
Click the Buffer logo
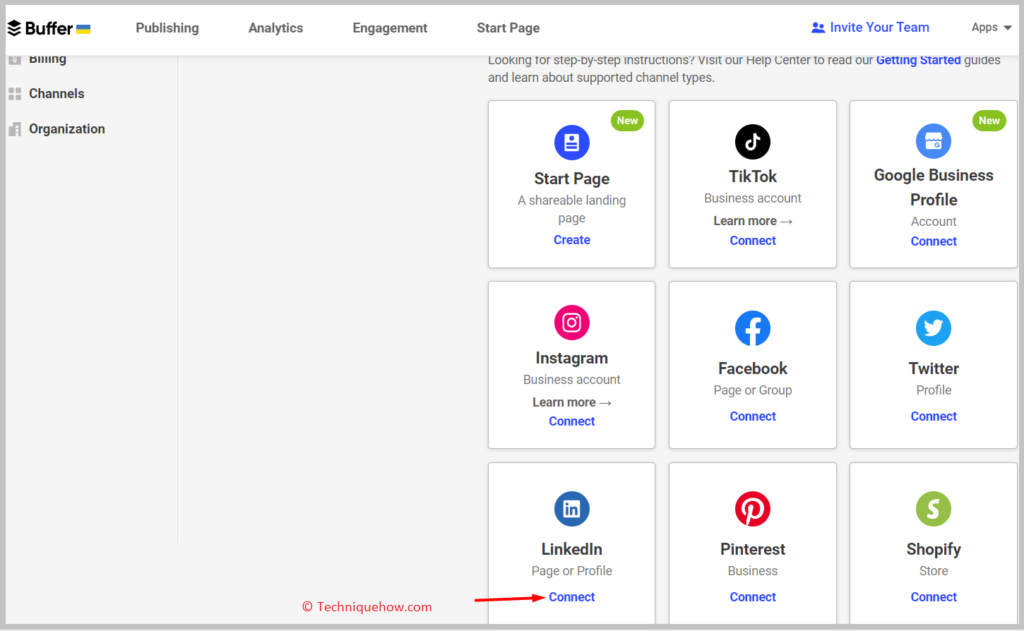[48, 28]
